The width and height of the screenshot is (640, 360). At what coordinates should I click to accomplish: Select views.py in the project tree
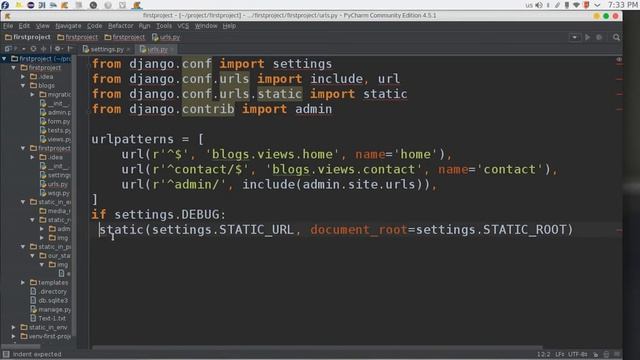55,139
